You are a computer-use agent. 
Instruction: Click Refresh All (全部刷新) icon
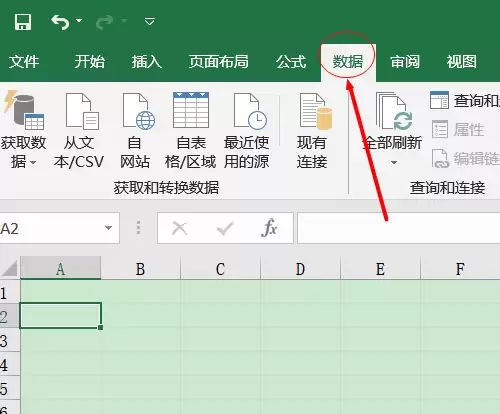click(394, 112)
